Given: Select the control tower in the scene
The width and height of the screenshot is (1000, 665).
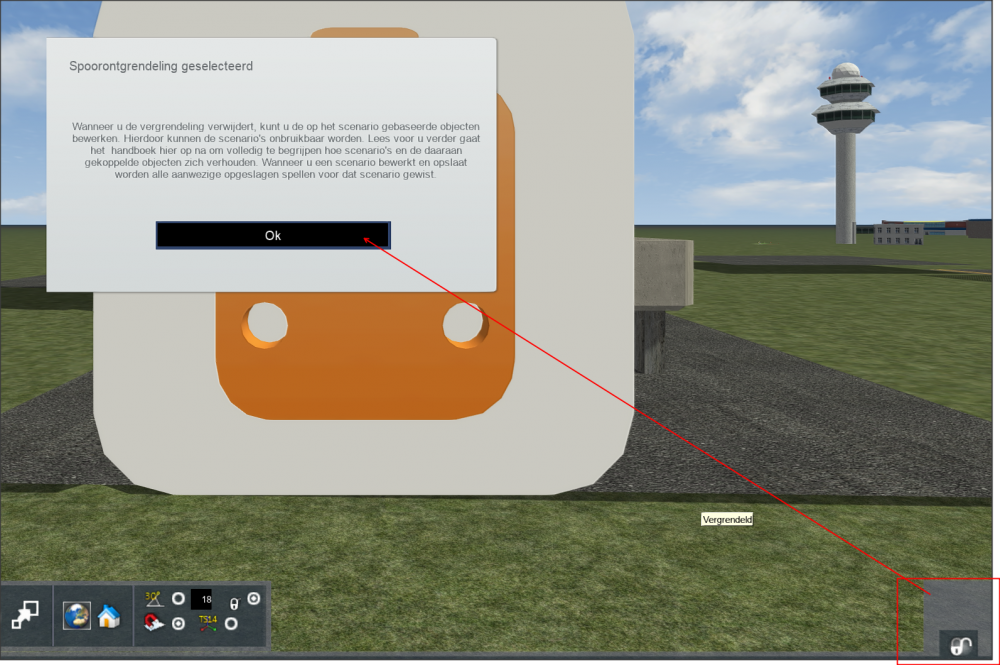Looking at the screenshot, I should click(846, 150).
